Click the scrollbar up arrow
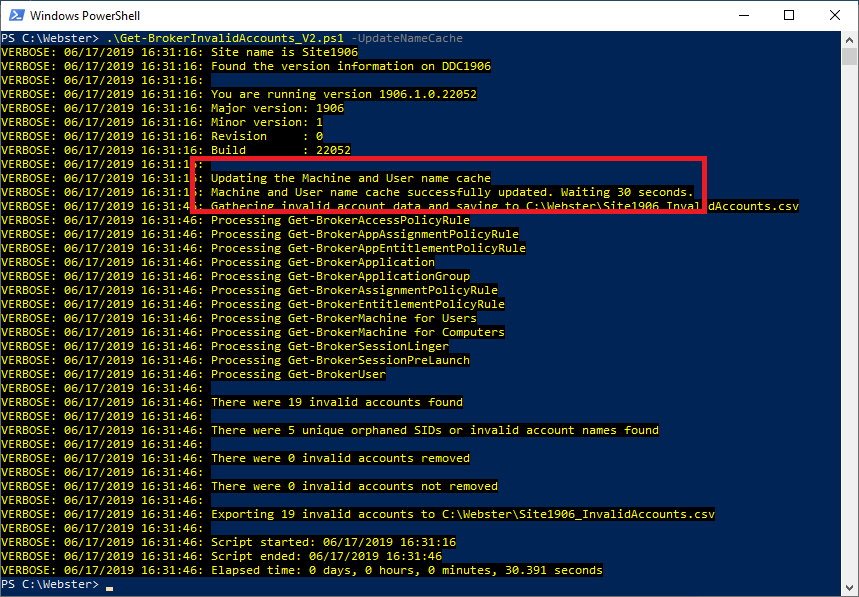 point(849,39)
